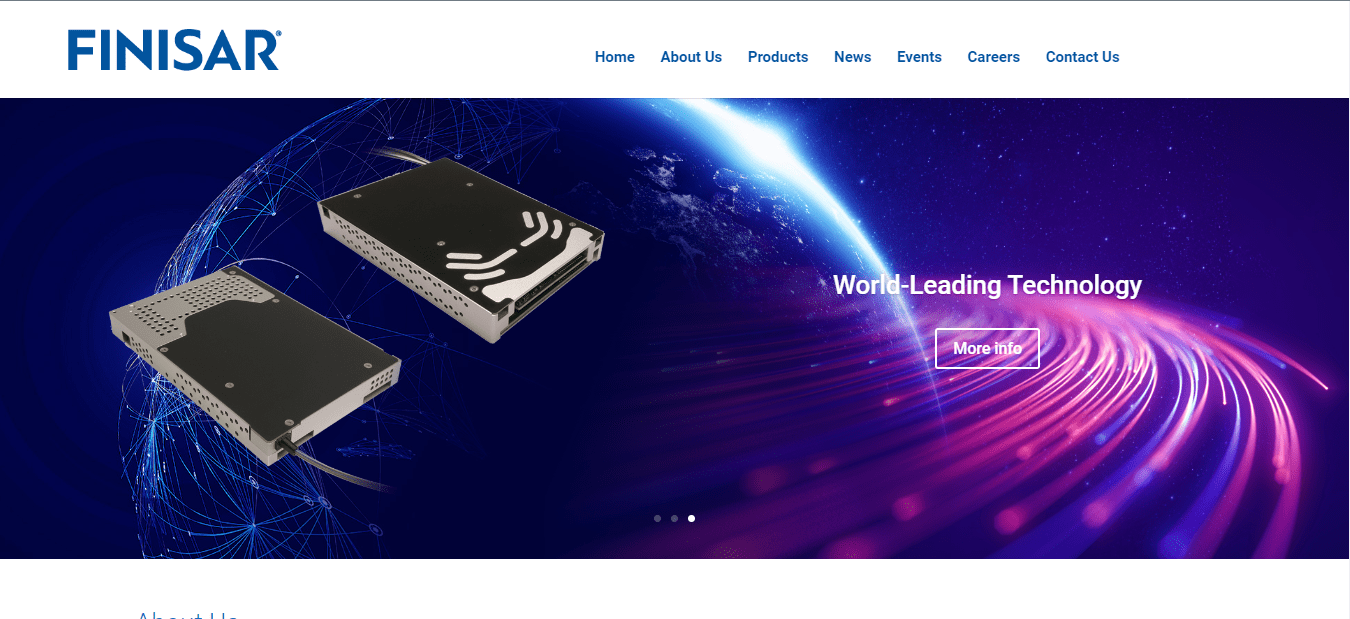Select the second carousel dot
Viewport: 1350px width, 619px height.
pyautogui.click(x=674, y=518)
